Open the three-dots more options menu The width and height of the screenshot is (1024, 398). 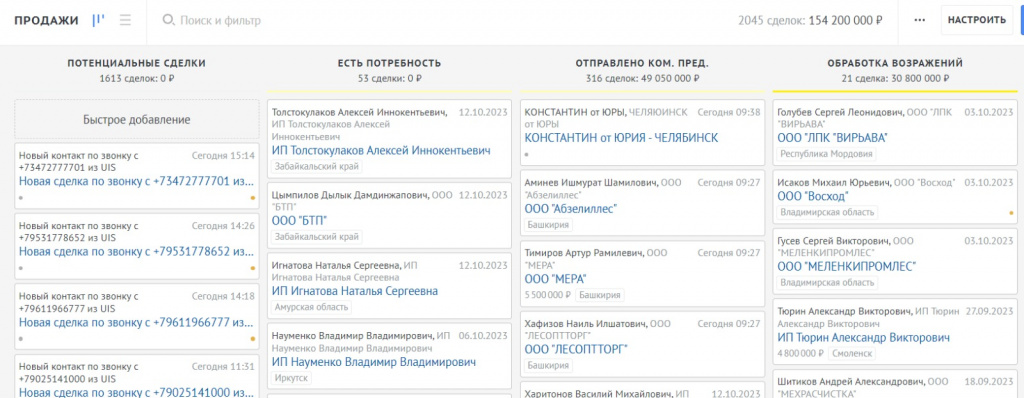coord(920,20)
